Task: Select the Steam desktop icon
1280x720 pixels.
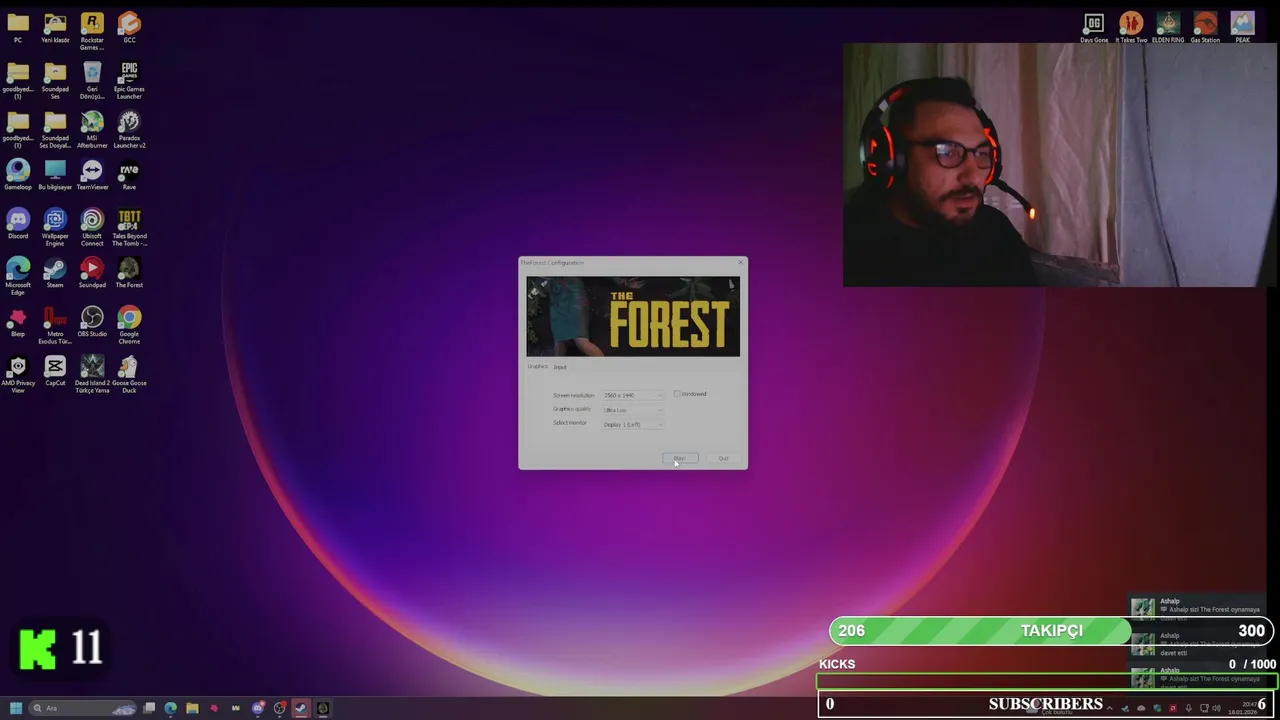Action: (x=55, y=272)
